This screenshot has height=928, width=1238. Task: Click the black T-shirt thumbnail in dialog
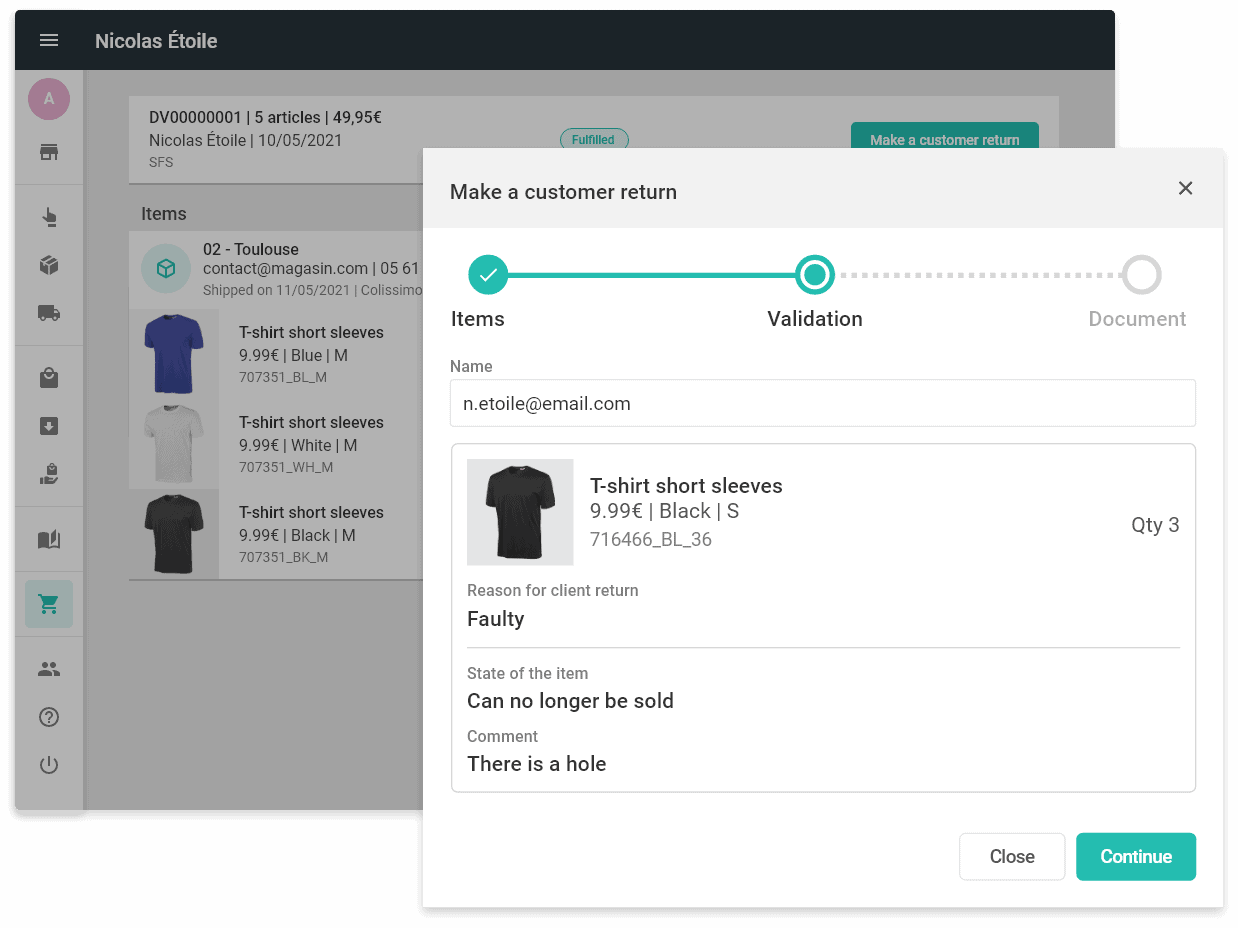point(519,512)
